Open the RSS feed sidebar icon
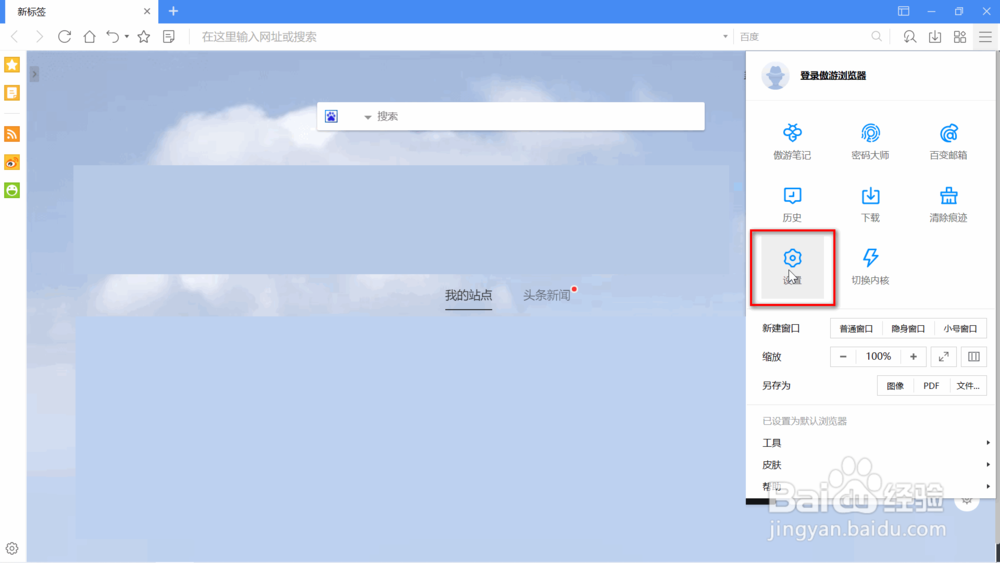Image resolution: width=1000 pixels, height=563 pixels. pyautogui.click(x=12, y=134)
